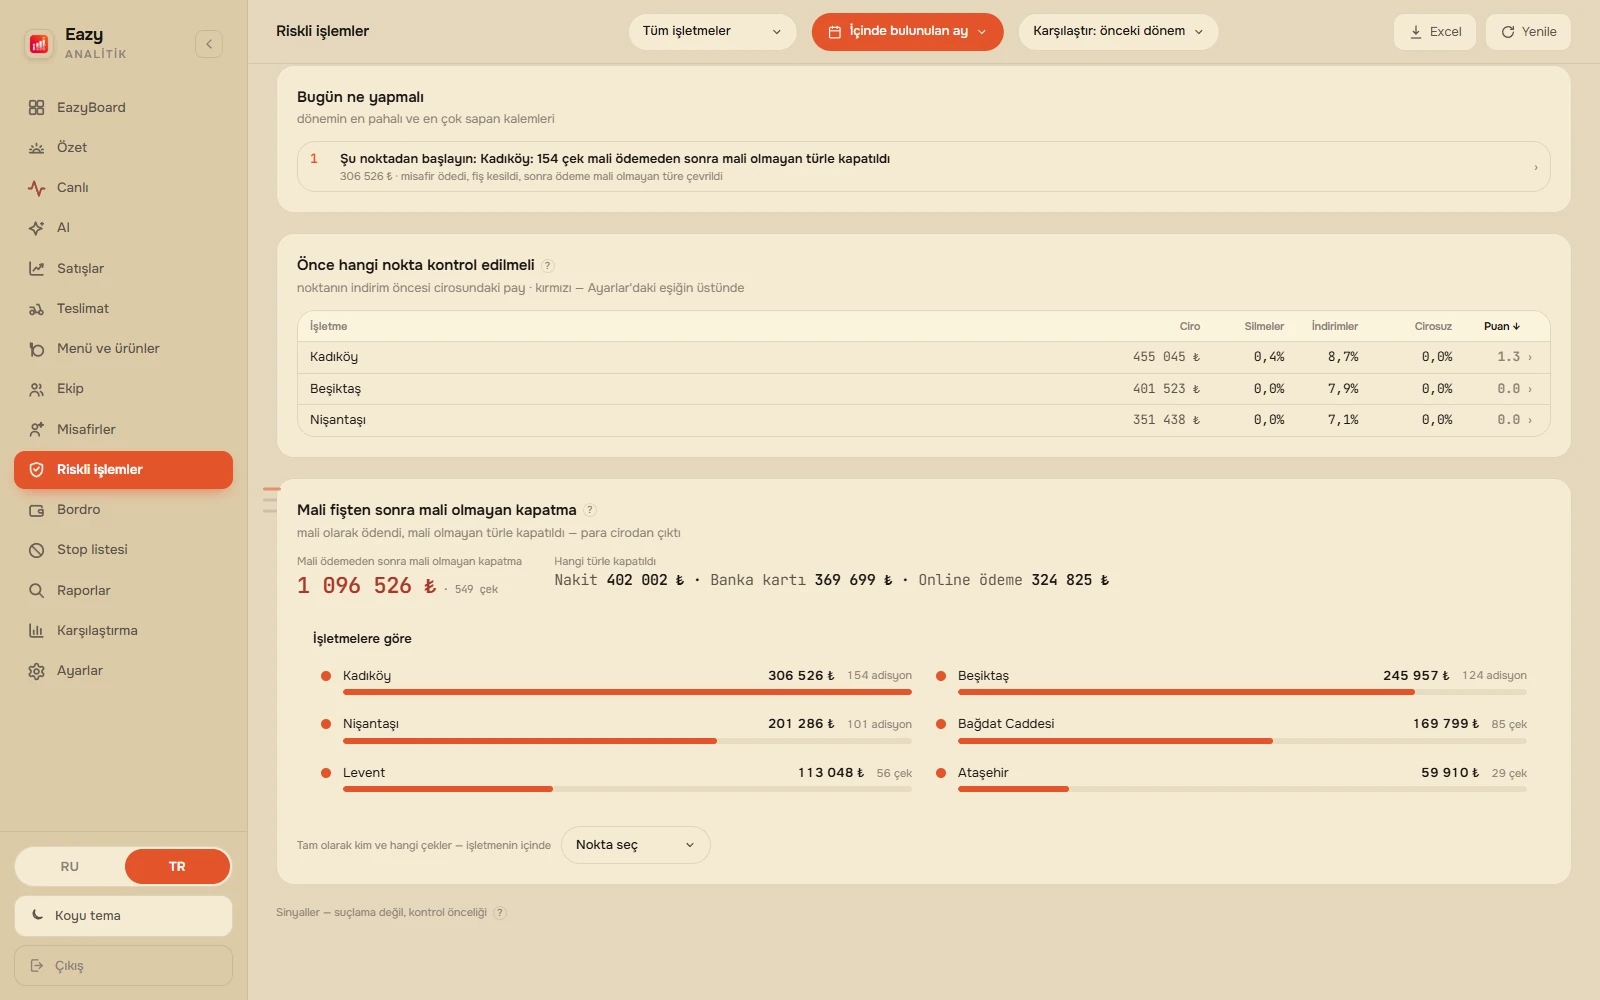Open Beşiktaş row in the table
This screenshot has width=1600, height=1000.
pyautogui.click(x=923, y=389)
